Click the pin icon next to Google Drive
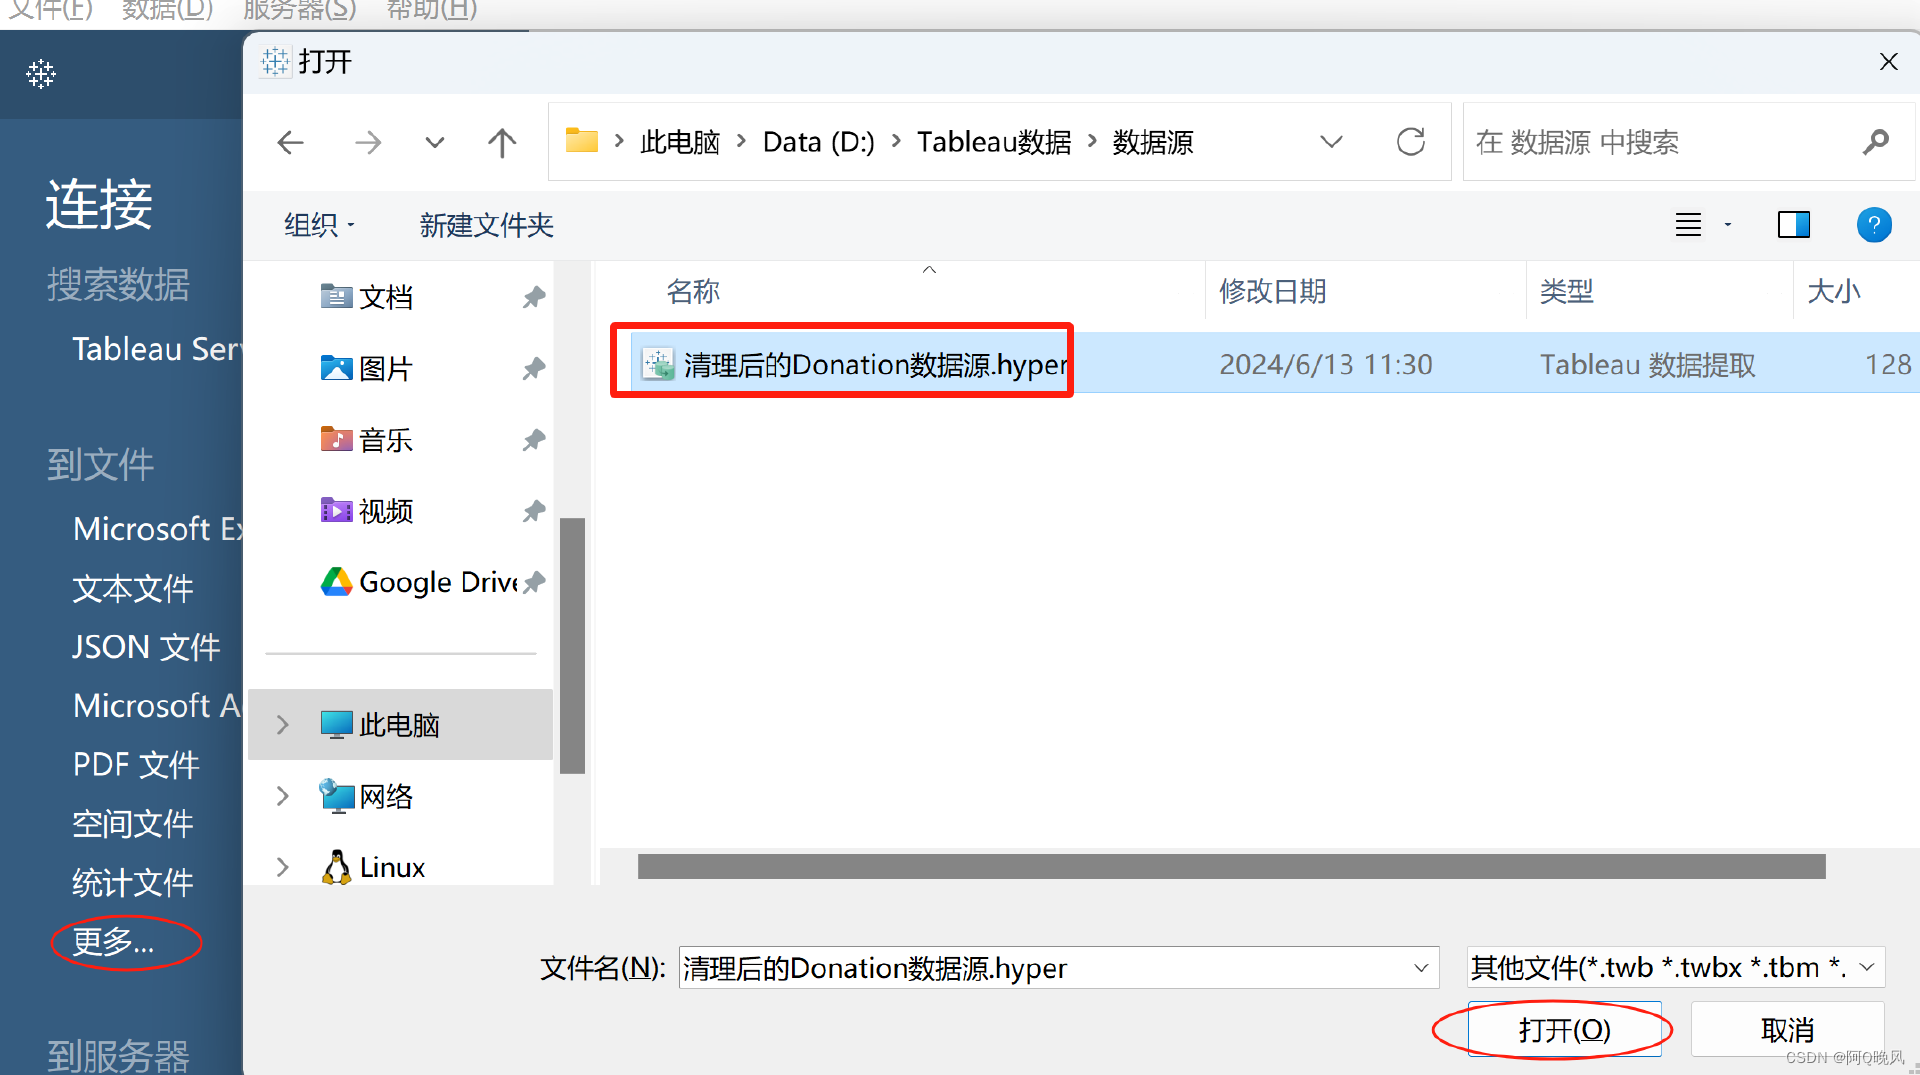 [534, 582]
